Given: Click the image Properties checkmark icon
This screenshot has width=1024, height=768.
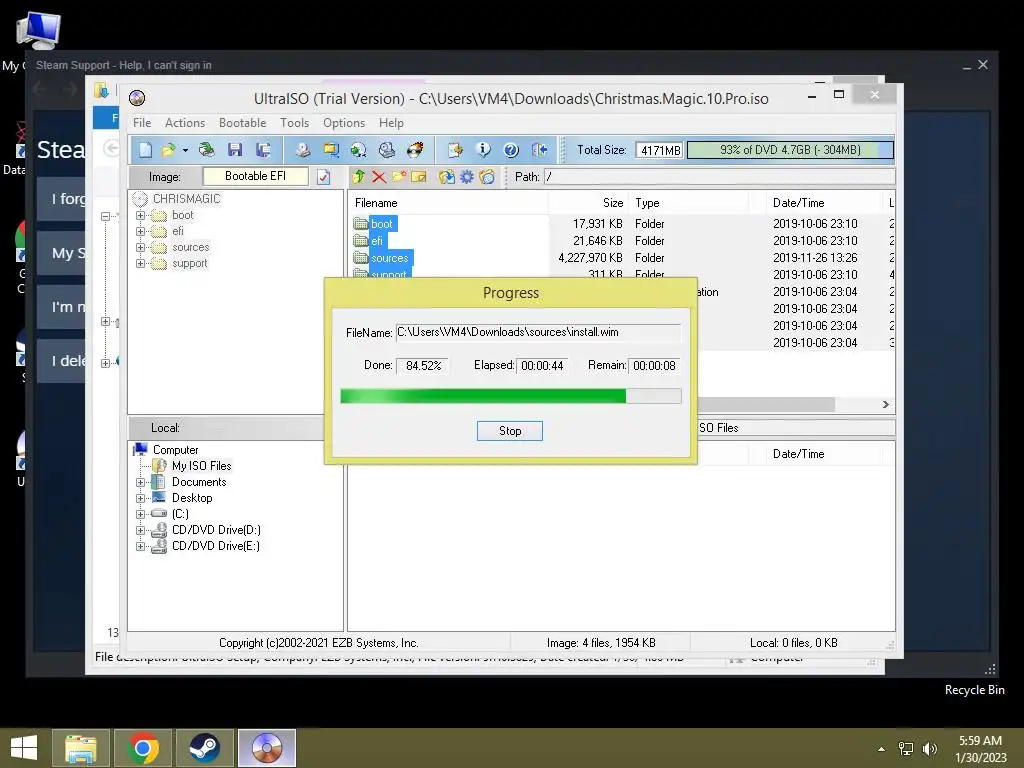Looking at the screenshot, I should point(323,177).
